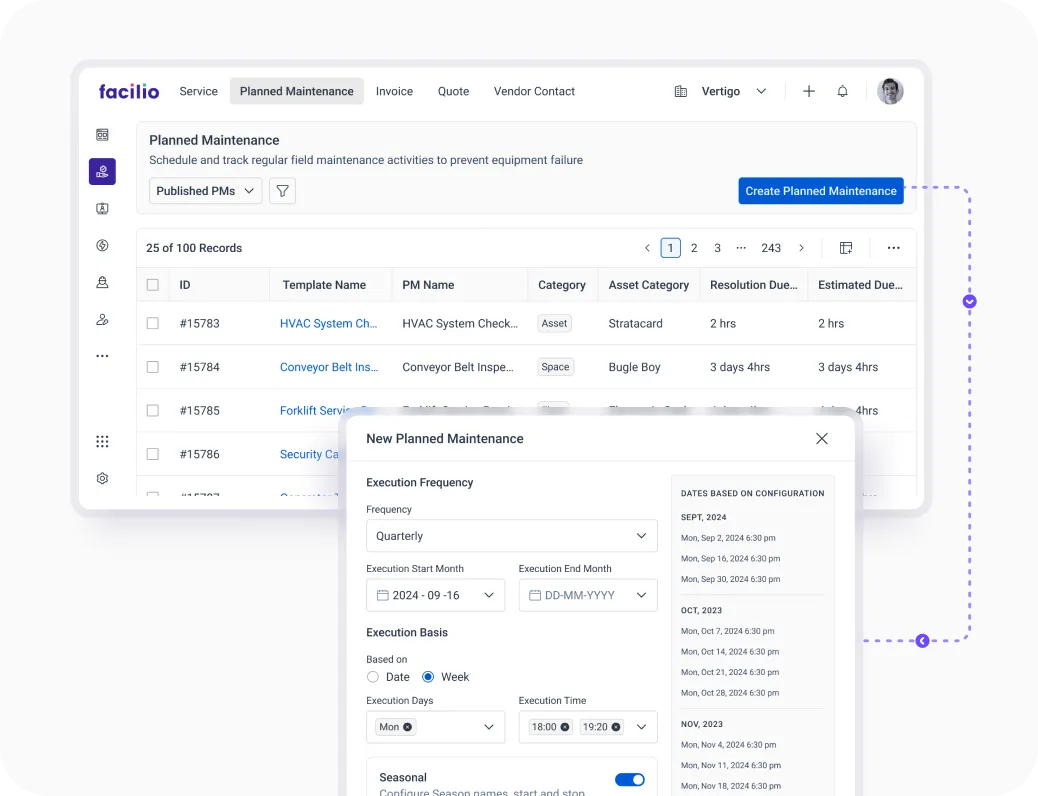Open the Conveyor Belt template link
The height and width of the screenshot is (796, 1038).
(x=328, y=367)
